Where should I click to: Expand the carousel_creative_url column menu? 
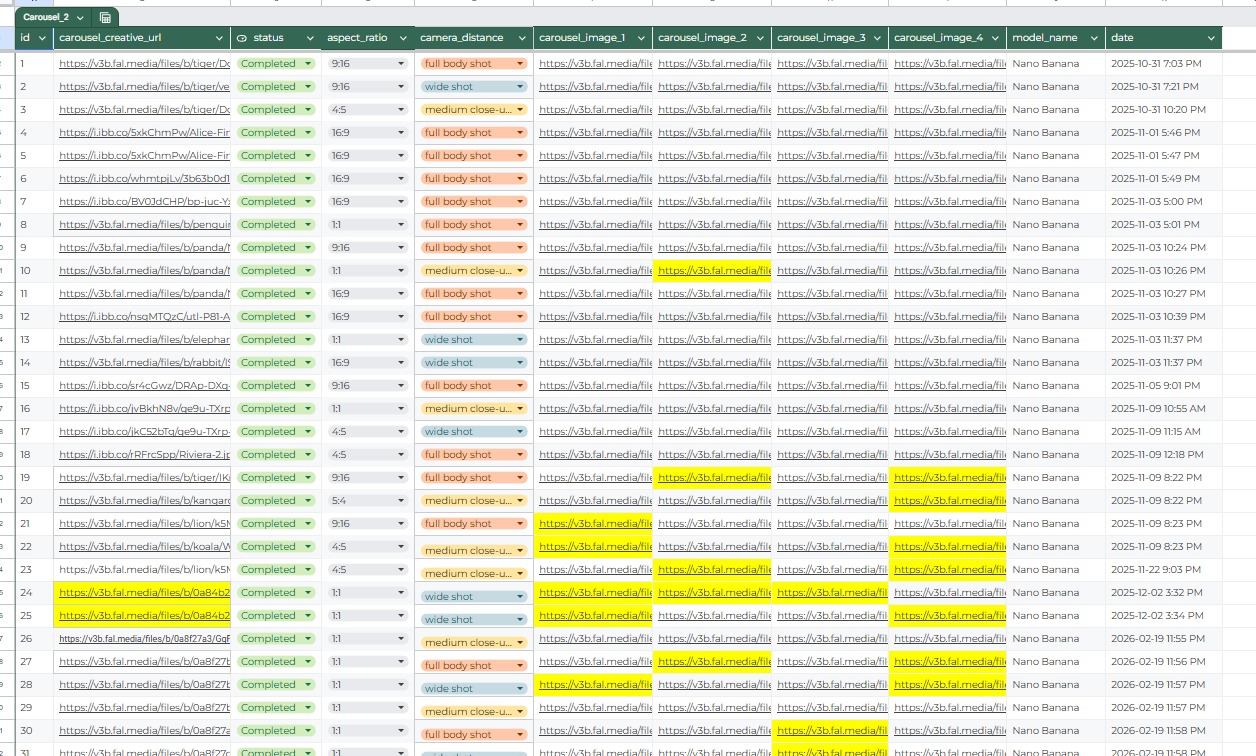(221, 38)
